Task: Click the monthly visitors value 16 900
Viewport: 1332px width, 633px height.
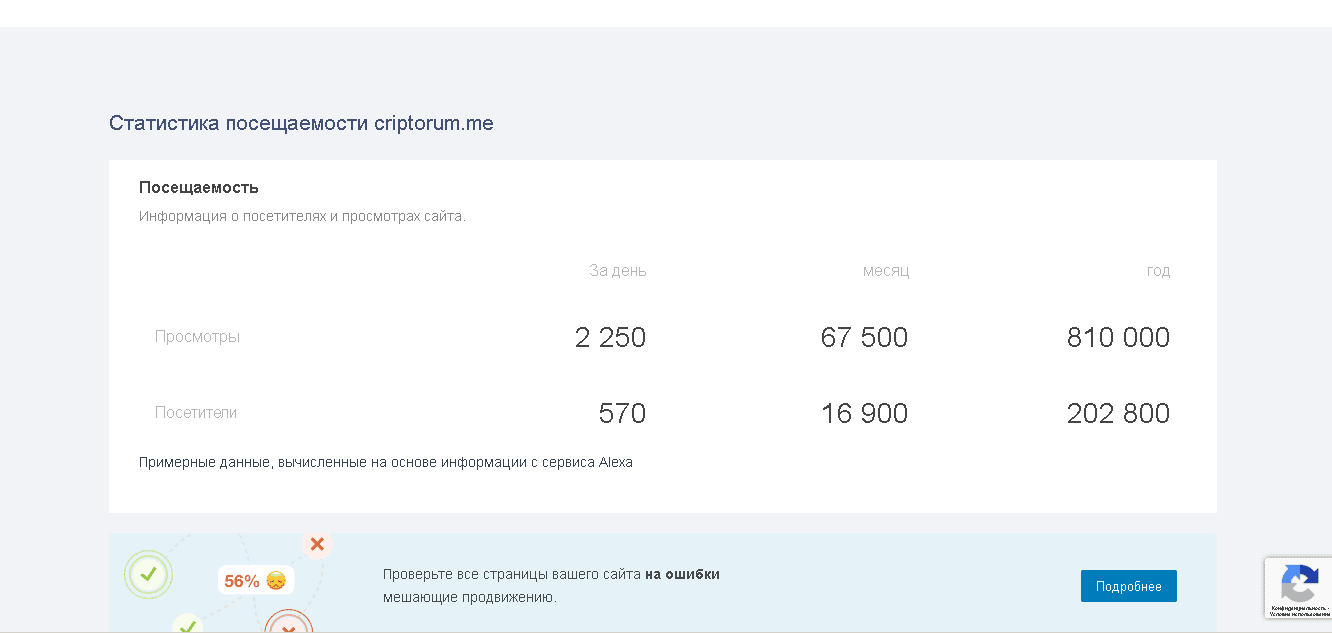Action: 864,412
